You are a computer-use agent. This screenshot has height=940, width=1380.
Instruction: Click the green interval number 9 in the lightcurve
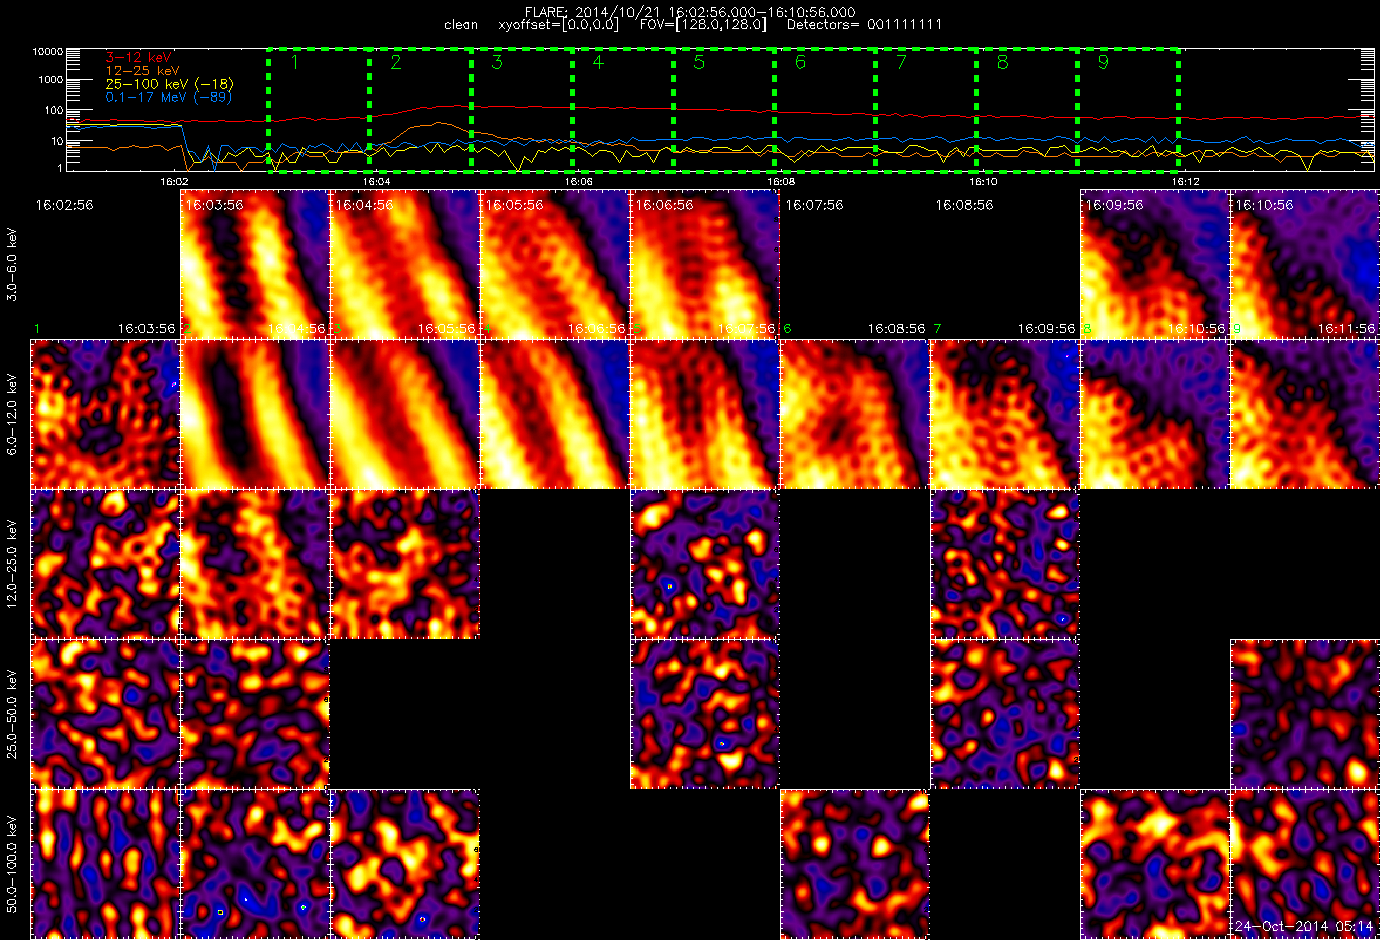tap(1103, 62)
